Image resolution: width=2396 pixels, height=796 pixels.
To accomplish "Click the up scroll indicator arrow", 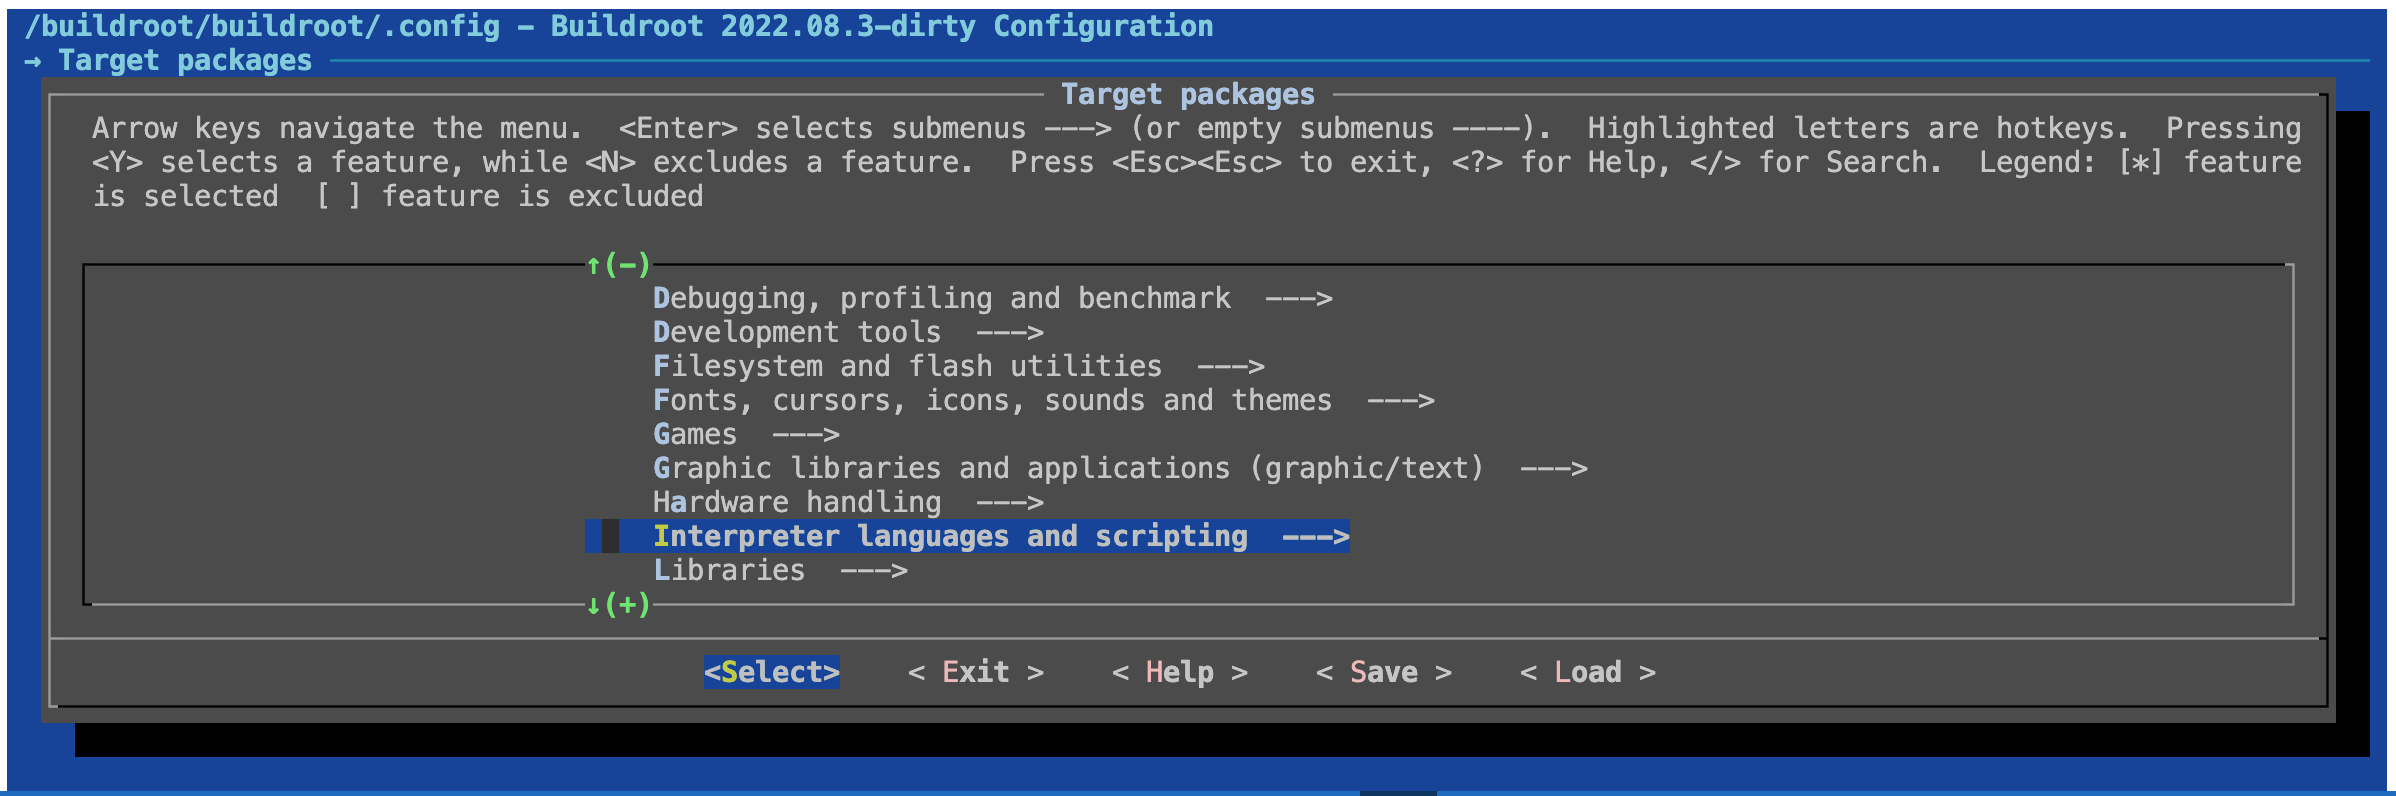I will click(x=594, y=265).
